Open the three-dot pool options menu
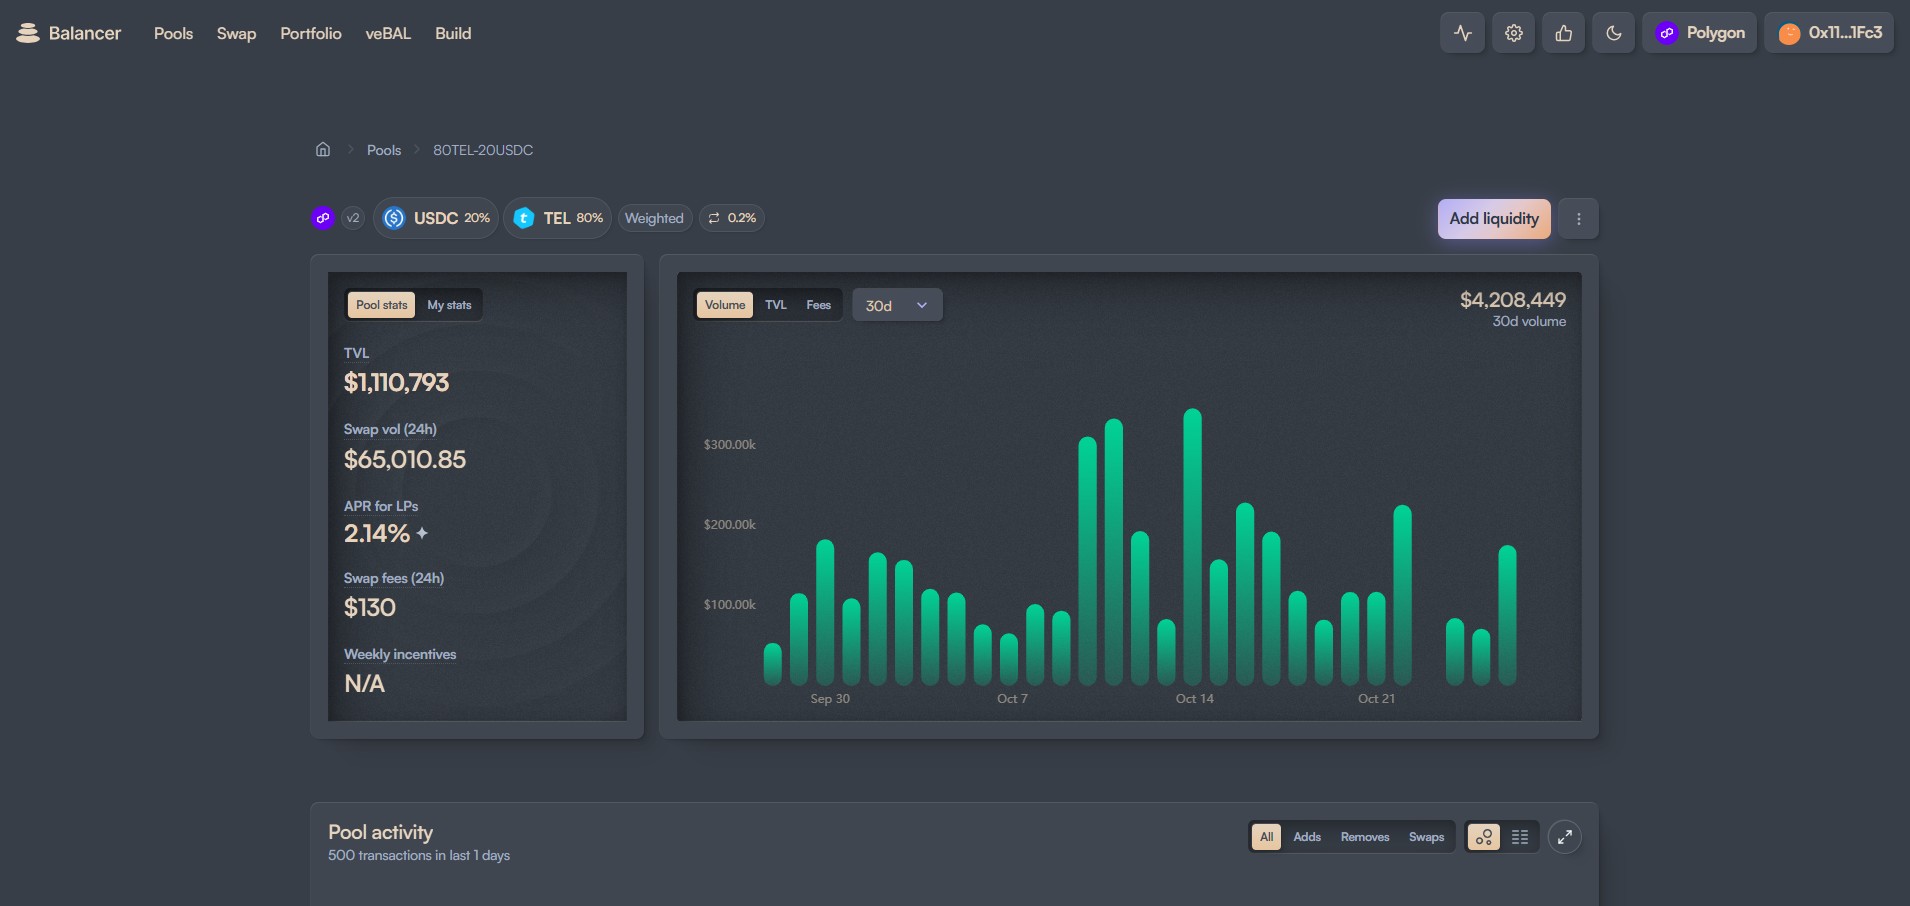Viewport: 1910px width, 906px height. click(1578, 219)
